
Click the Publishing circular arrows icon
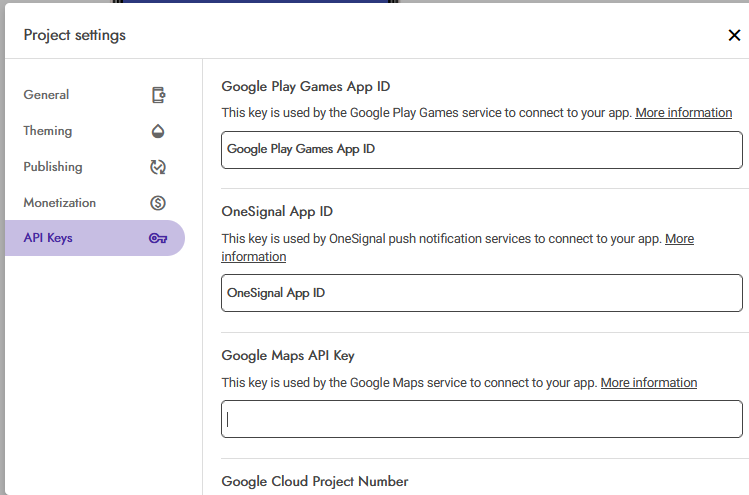[x=158, y=167]
